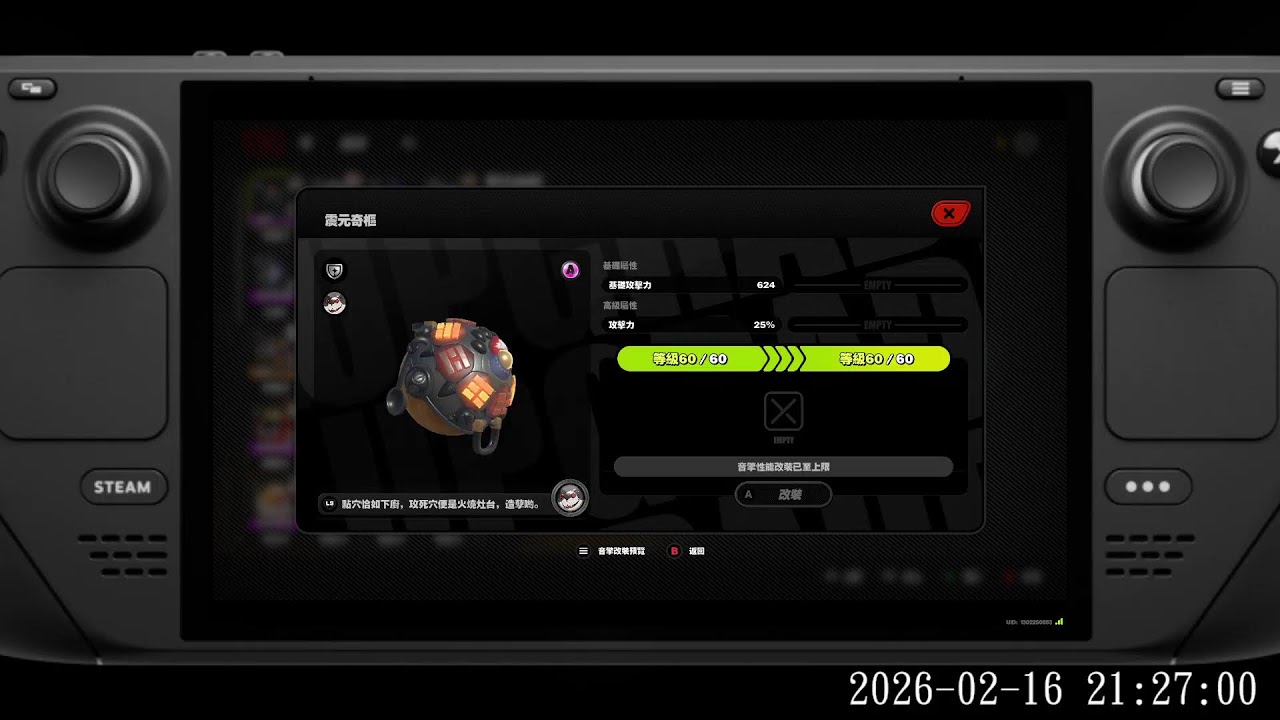Click the 高級屬性 section header

click(620, 305)
